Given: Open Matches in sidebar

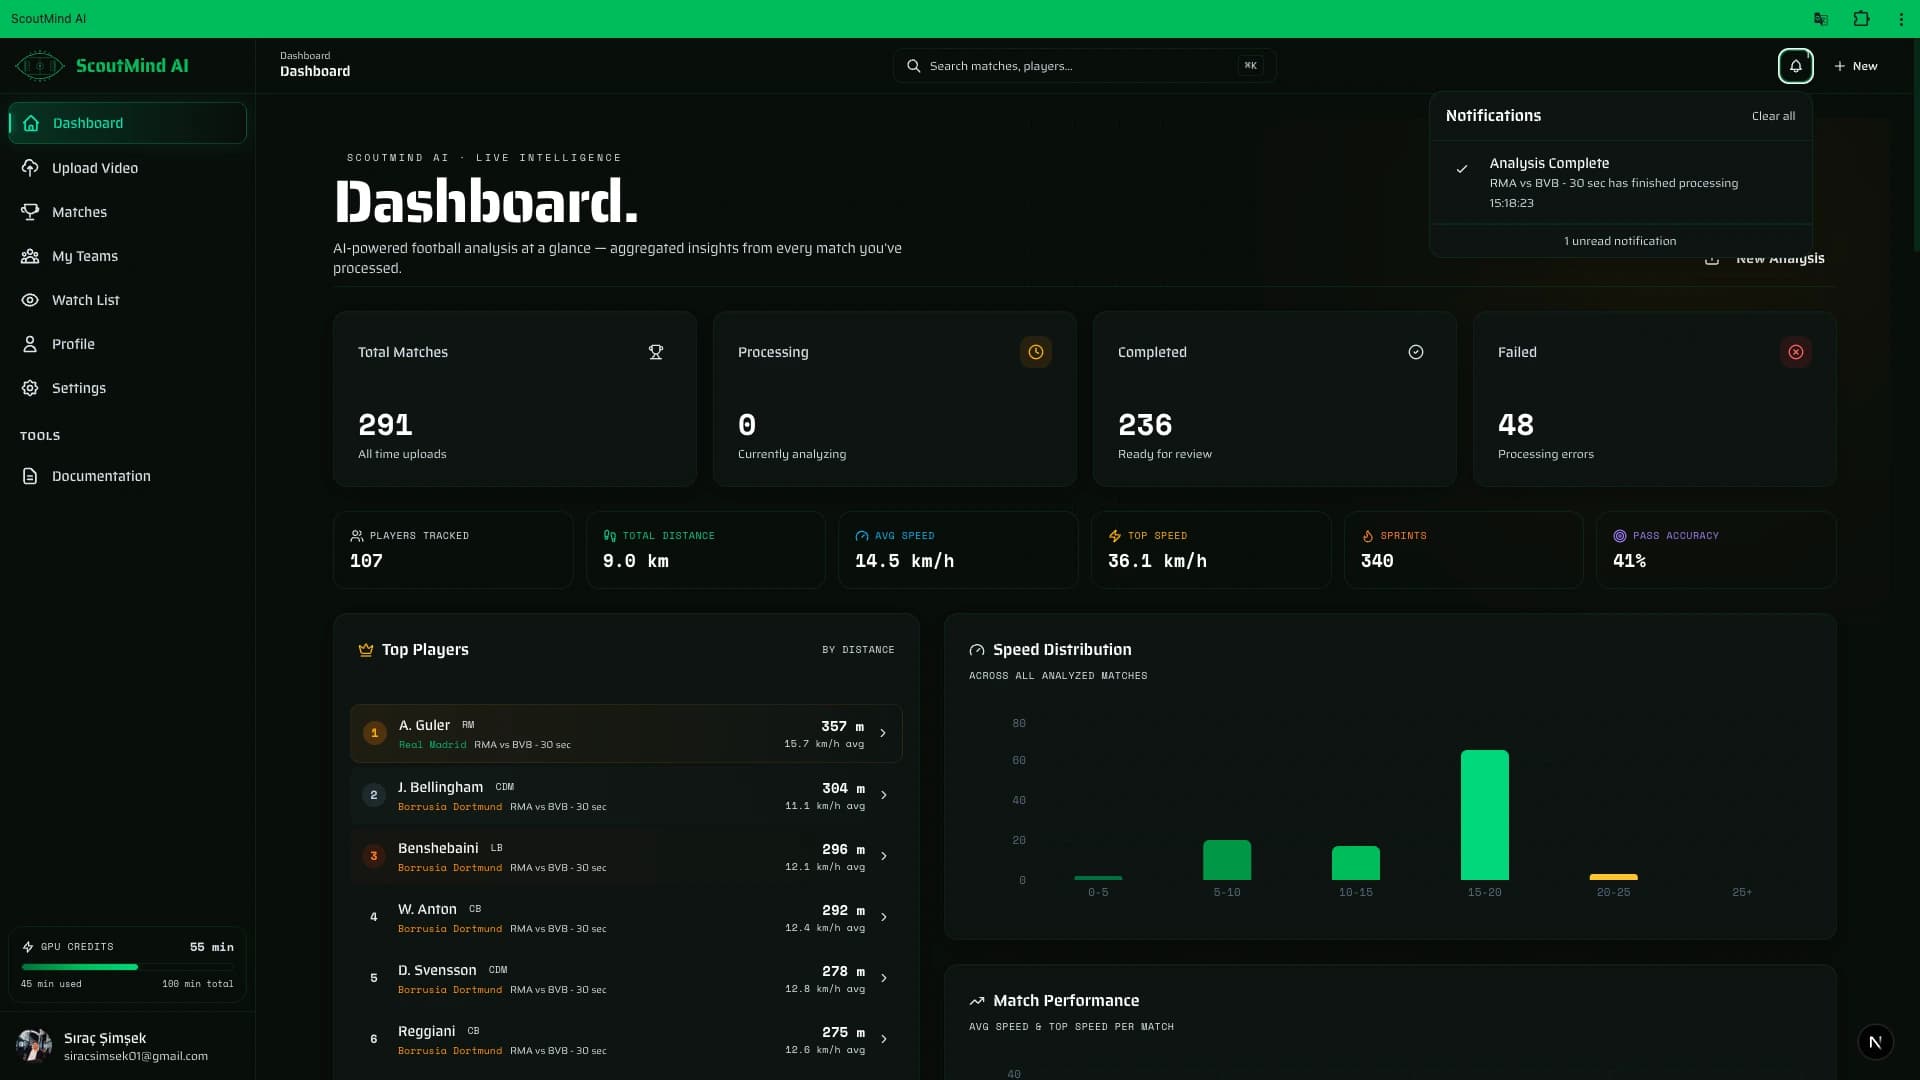Looking at the screenshot, I should [x=127, y=212].
